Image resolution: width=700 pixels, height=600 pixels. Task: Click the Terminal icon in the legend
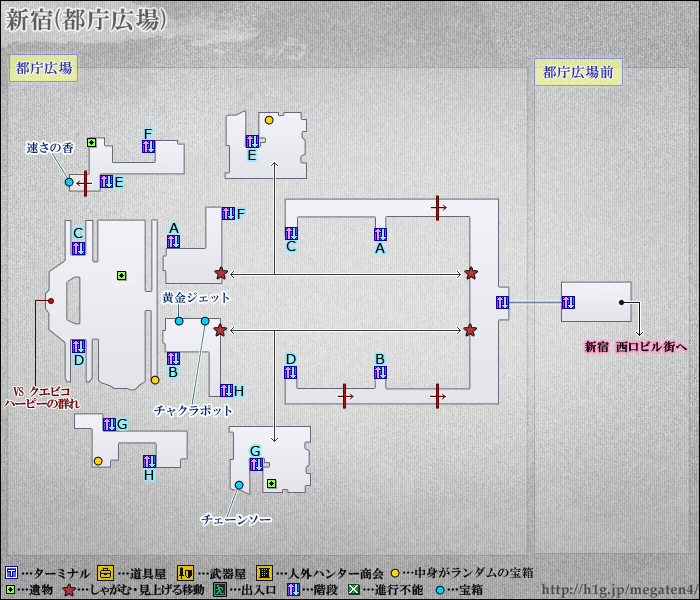pyautogui.click(x=11, y=573)
